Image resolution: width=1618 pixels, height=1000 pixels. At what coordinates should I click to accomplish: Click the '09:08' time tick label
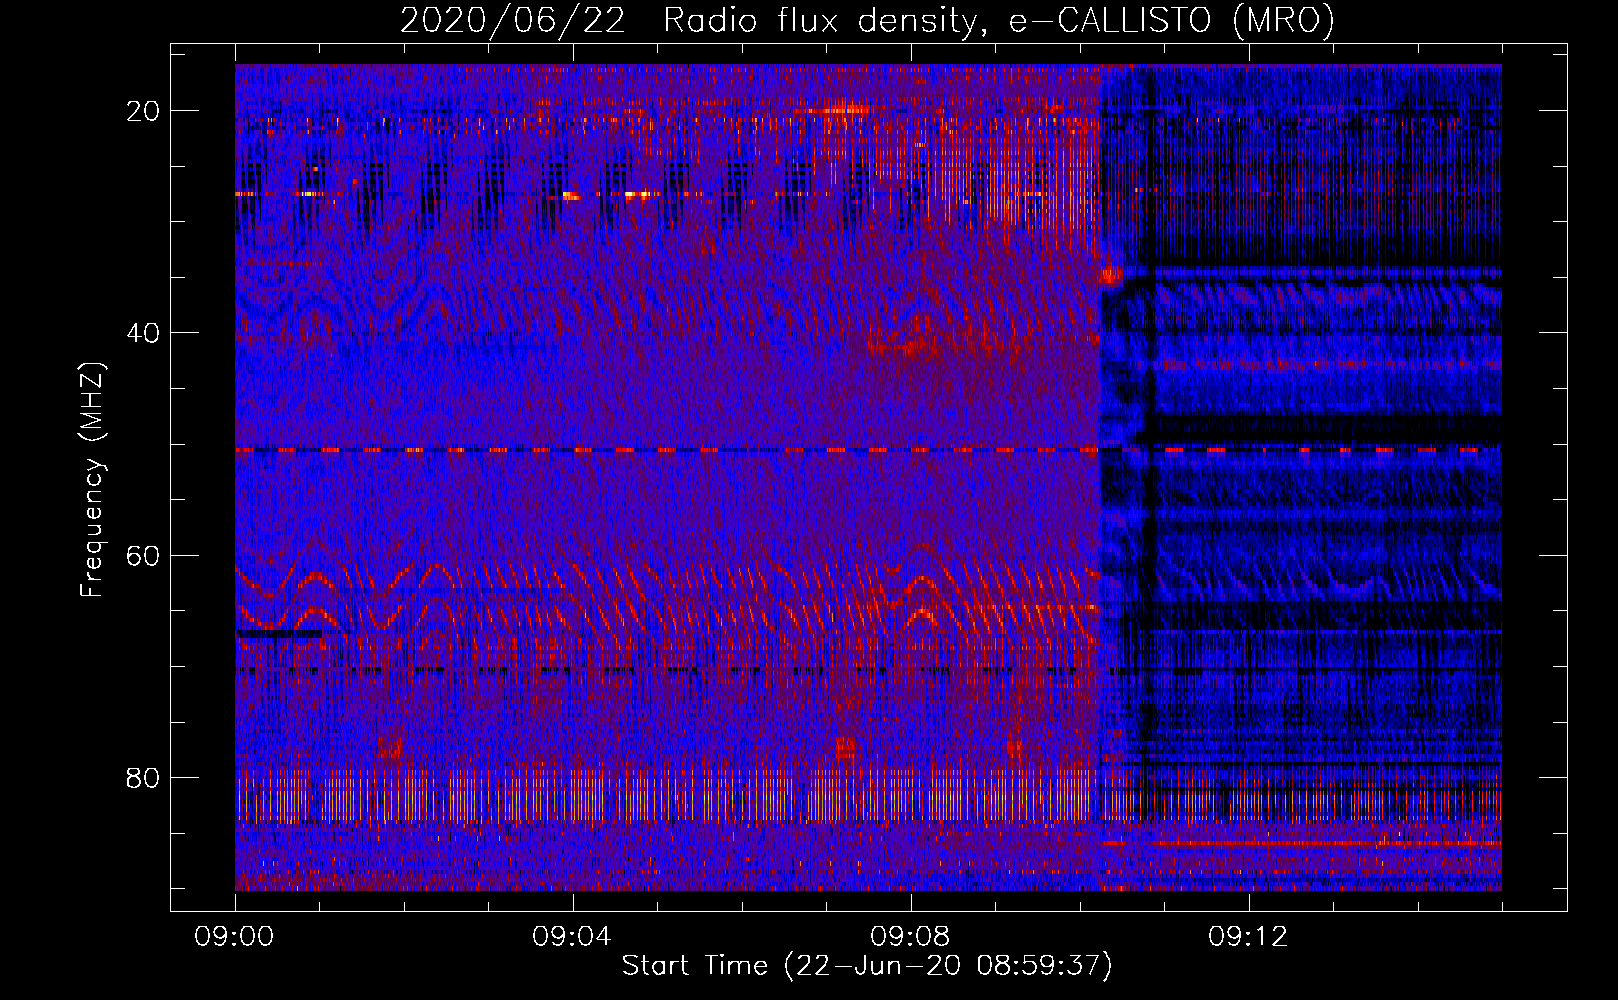[910, 937]
